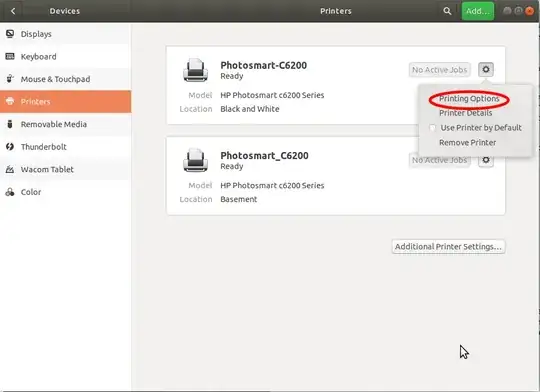Click the Photosmart_C6200 printer name
The image size is (540, 392).
coord(264,155)
